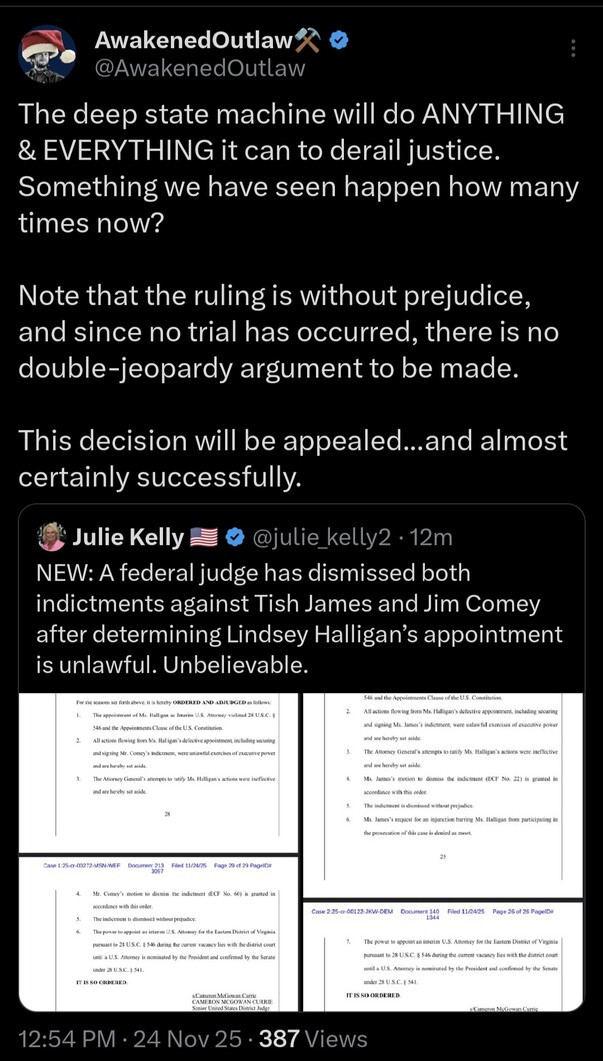603x1061 pixels.
Task: Open AwakenedOutlaw's Santa-hat profile avatar
Action: tap(46, 55)
